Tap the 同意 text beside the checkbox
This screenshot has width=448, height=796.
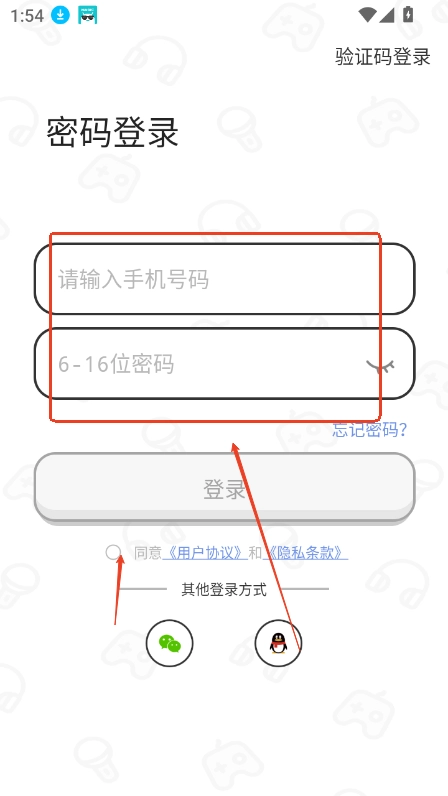(148, 553)
